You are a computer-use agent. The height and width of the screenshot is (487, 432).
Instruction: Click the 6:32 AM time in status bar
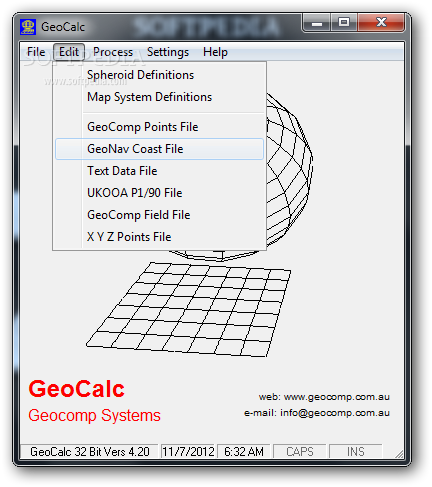click(244, 452)
